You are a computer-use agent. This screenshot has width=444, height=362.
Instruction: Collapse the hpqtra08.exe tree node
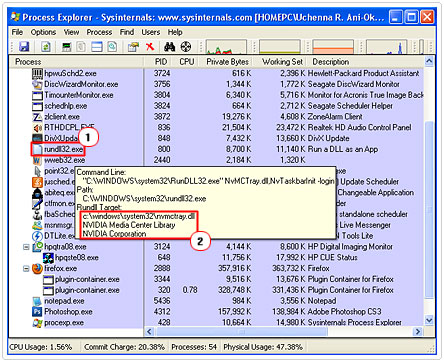point(26,247)
